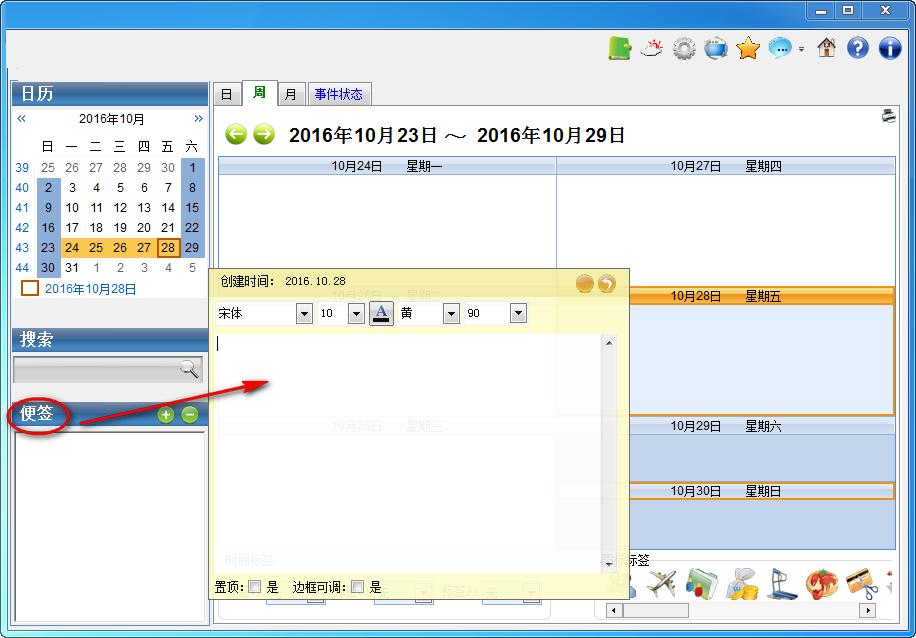
Task: Toggle the 置顶 (stay on top) checkbox
Action: (x=254, y=587)
